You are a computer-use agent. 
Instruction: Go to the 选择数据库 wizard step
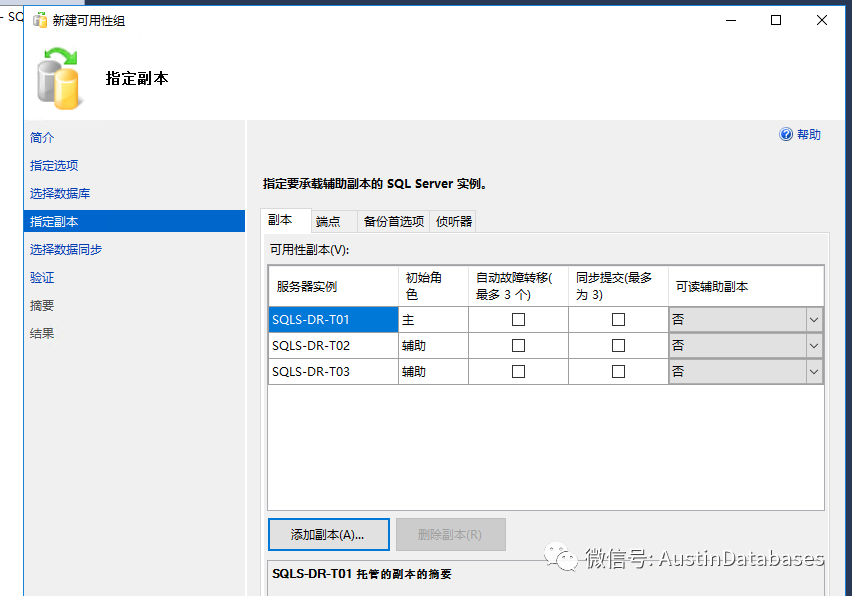60,193
